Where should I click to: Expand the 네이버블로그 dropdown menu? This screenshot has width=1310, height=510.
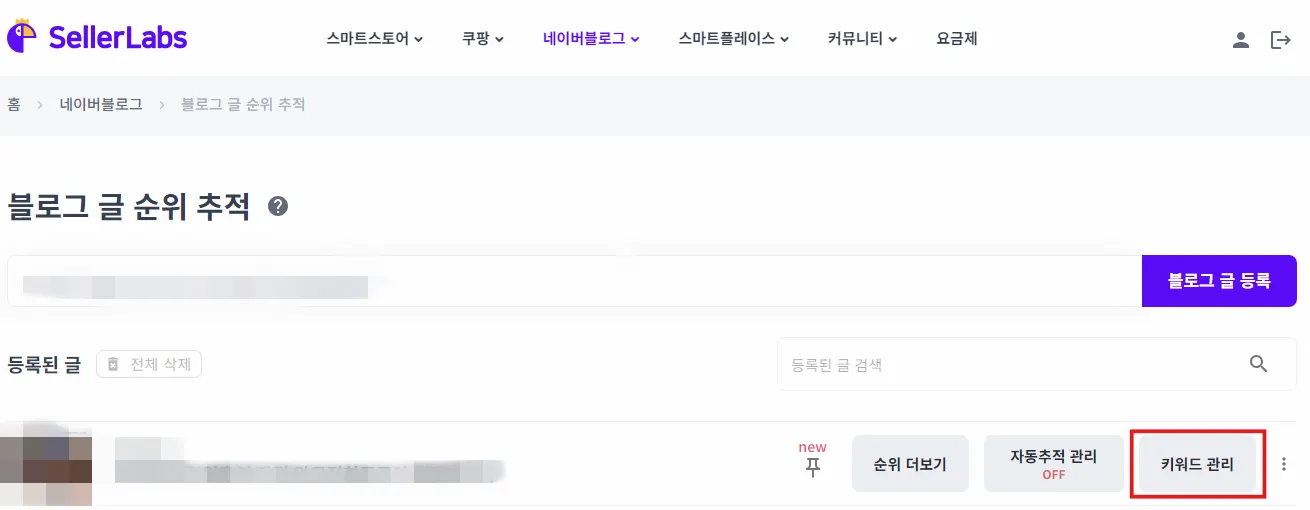pyautogui.click(x=591, y=40)
